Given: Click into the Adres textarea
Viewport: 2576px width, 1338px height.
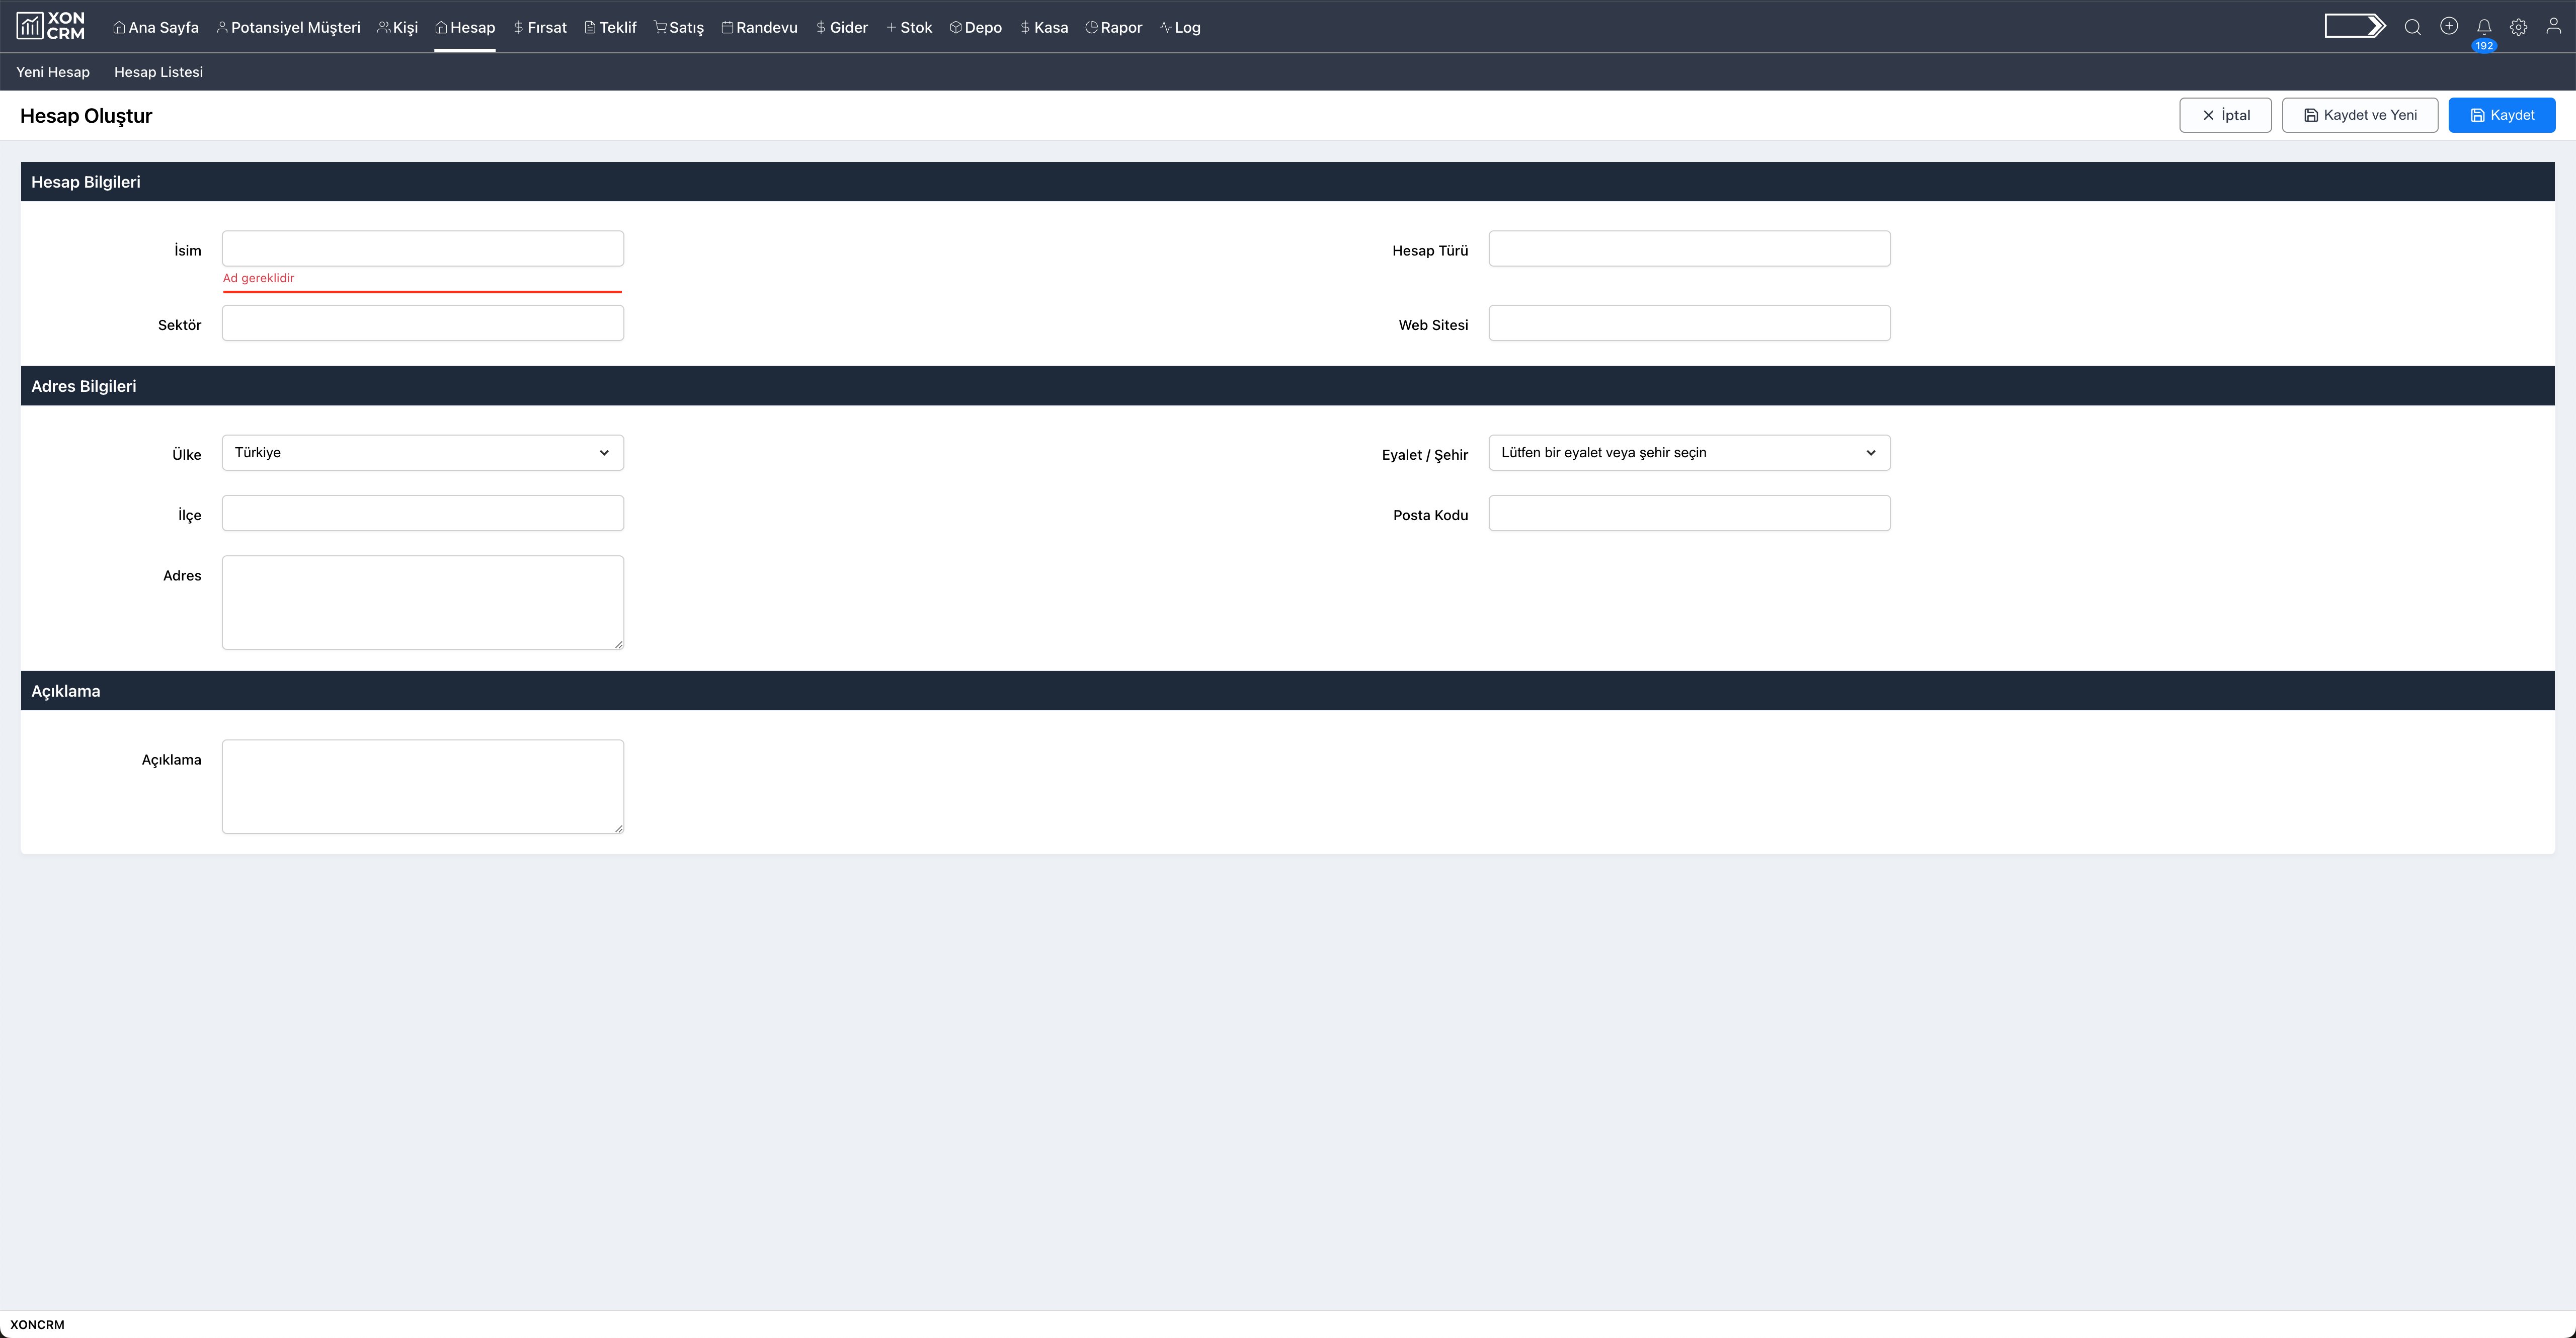Looking at the screenshot, I should [x=423, y=602].
